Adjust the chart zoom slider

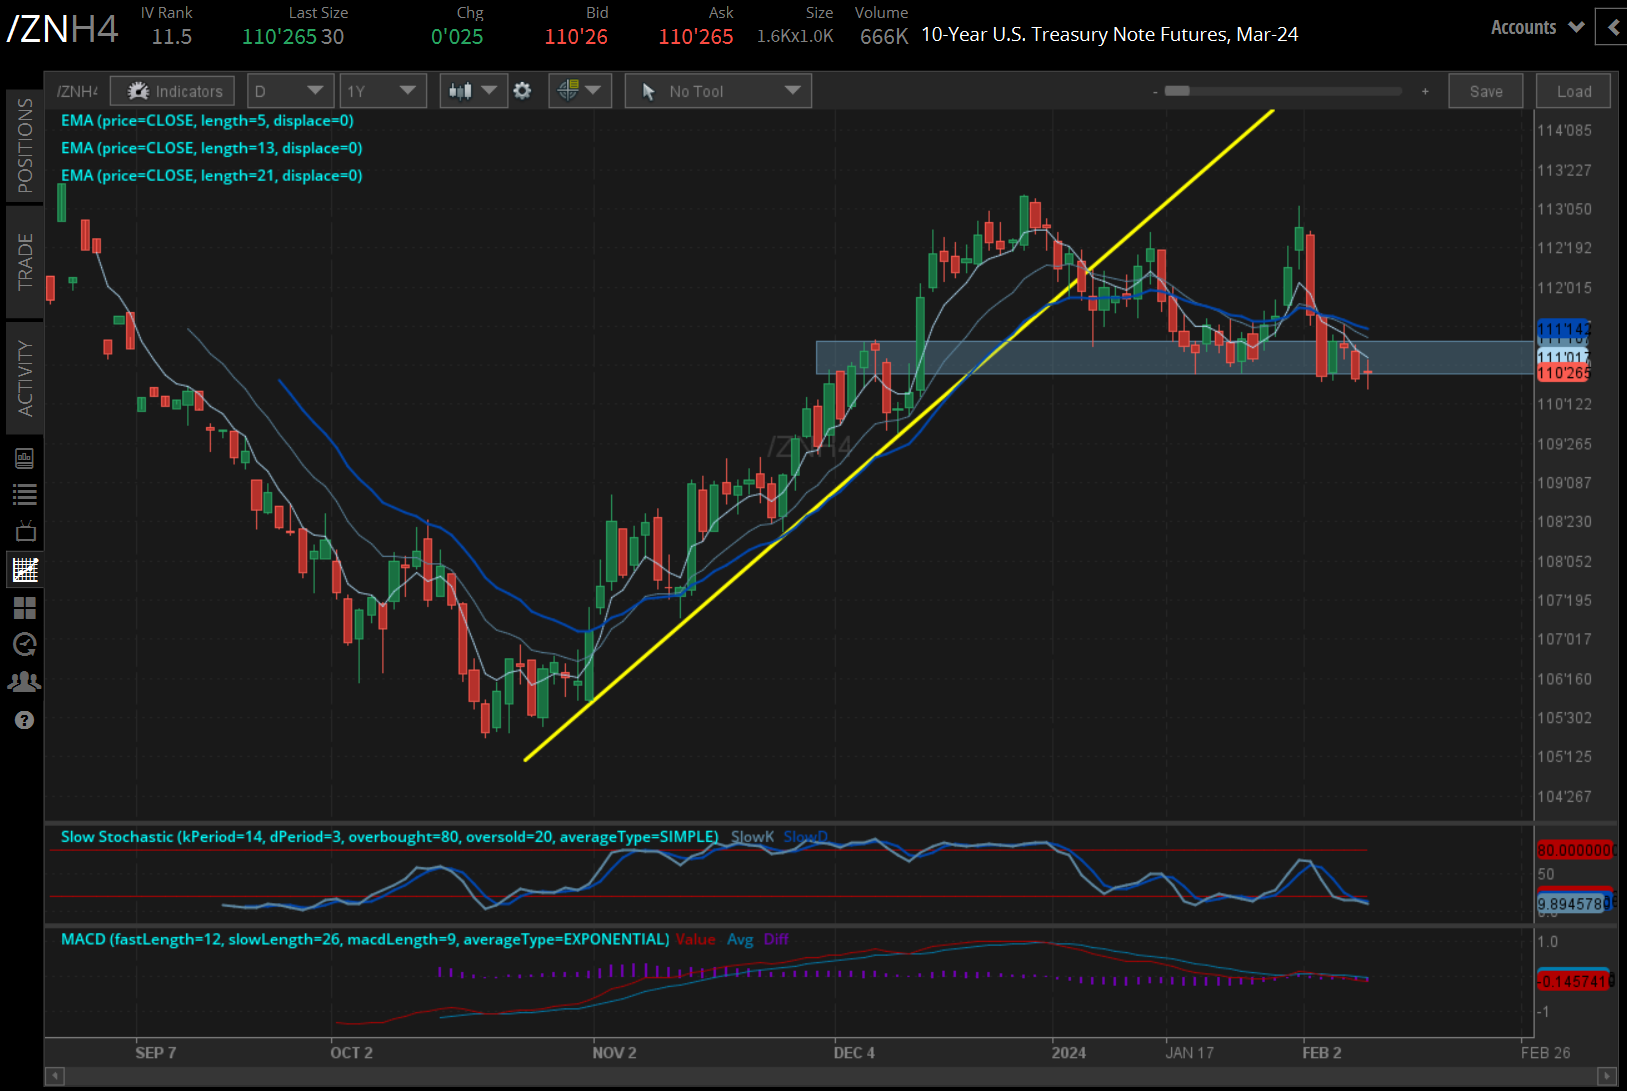point(1178,90)
